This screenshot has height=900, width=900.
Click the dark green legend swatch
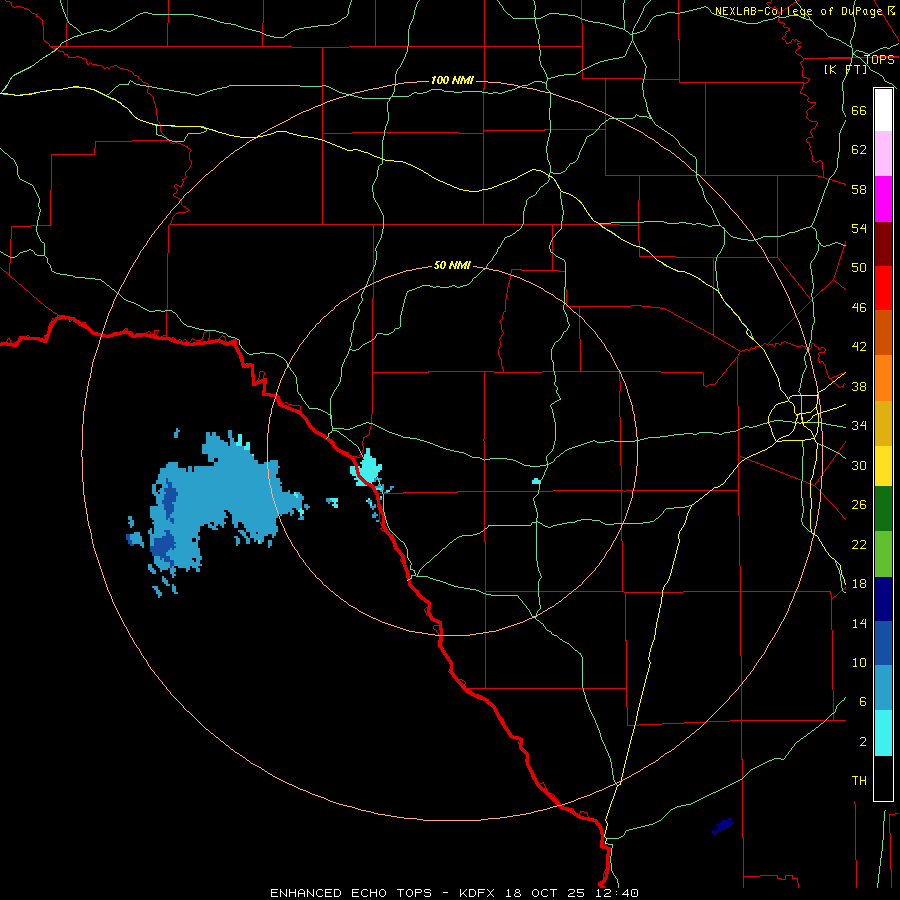tap(883, 509)
